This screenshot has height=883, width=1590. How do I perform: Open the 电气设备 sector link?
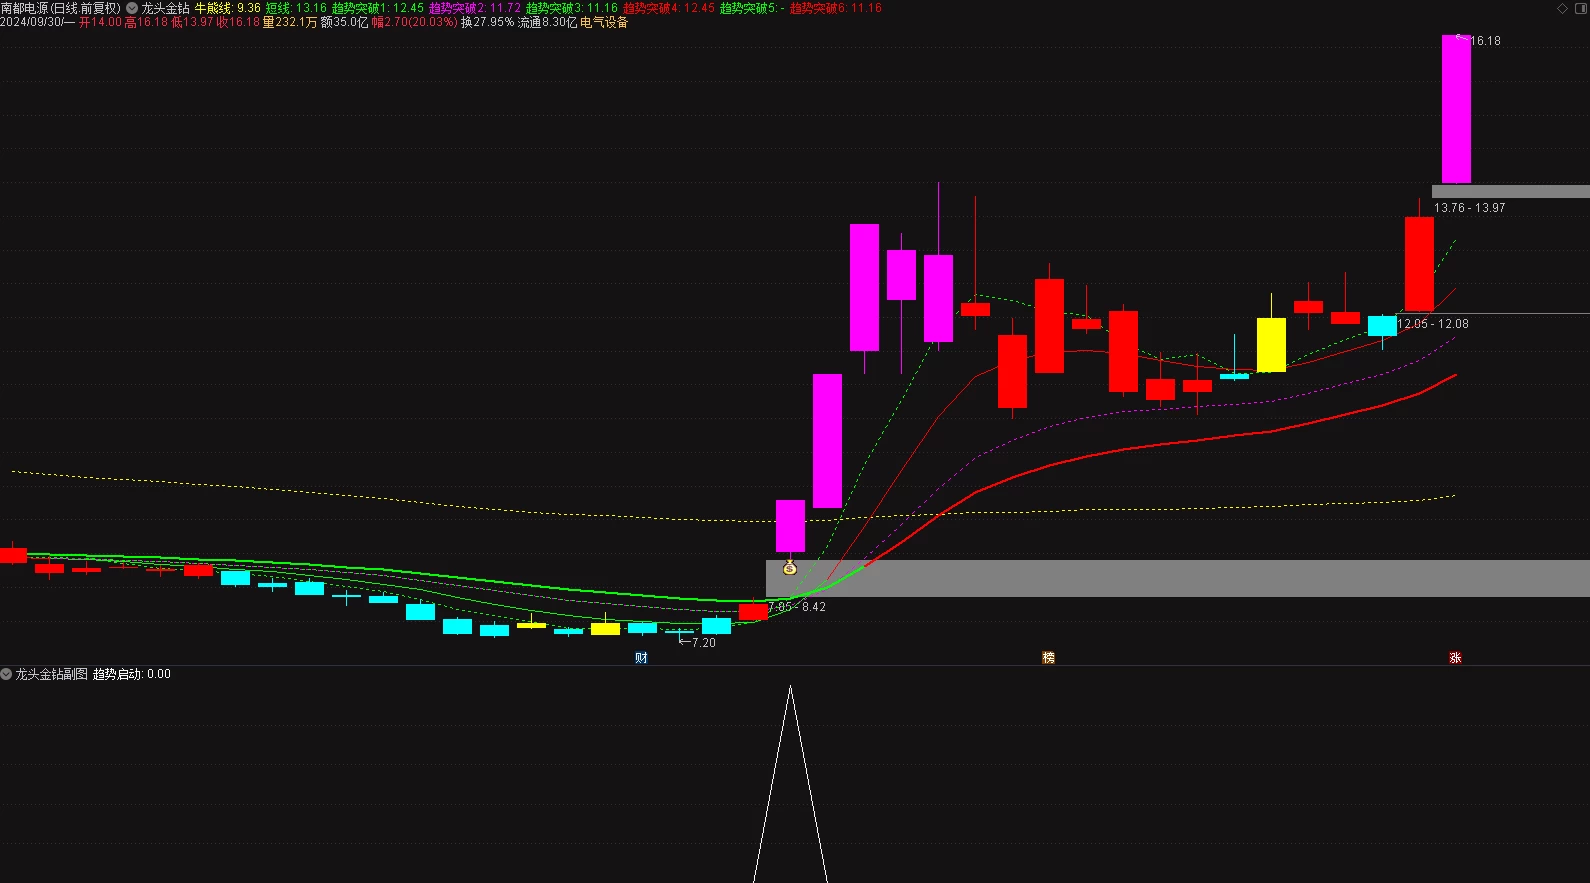[x=604, y=22]
